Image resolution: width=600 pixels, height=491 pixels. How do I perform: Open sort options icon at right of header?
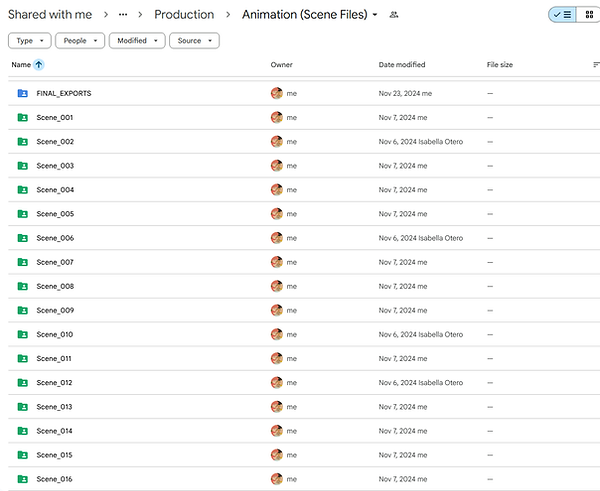pyautogui.click(x=596, y=65)
